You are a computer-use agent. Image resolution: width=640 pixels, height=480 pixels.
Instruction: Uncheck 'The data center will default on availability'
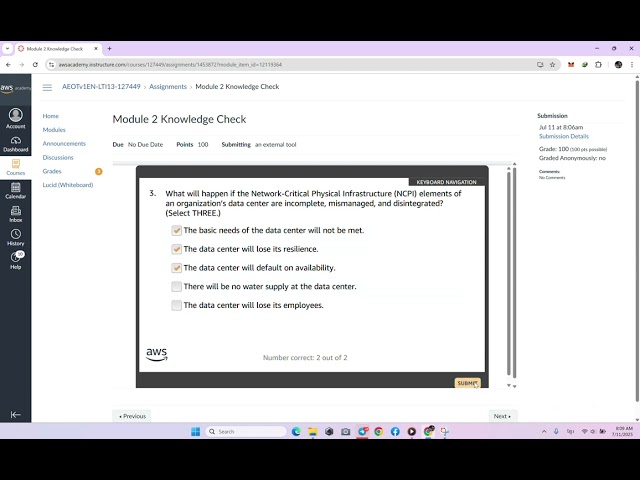[176, 268]
